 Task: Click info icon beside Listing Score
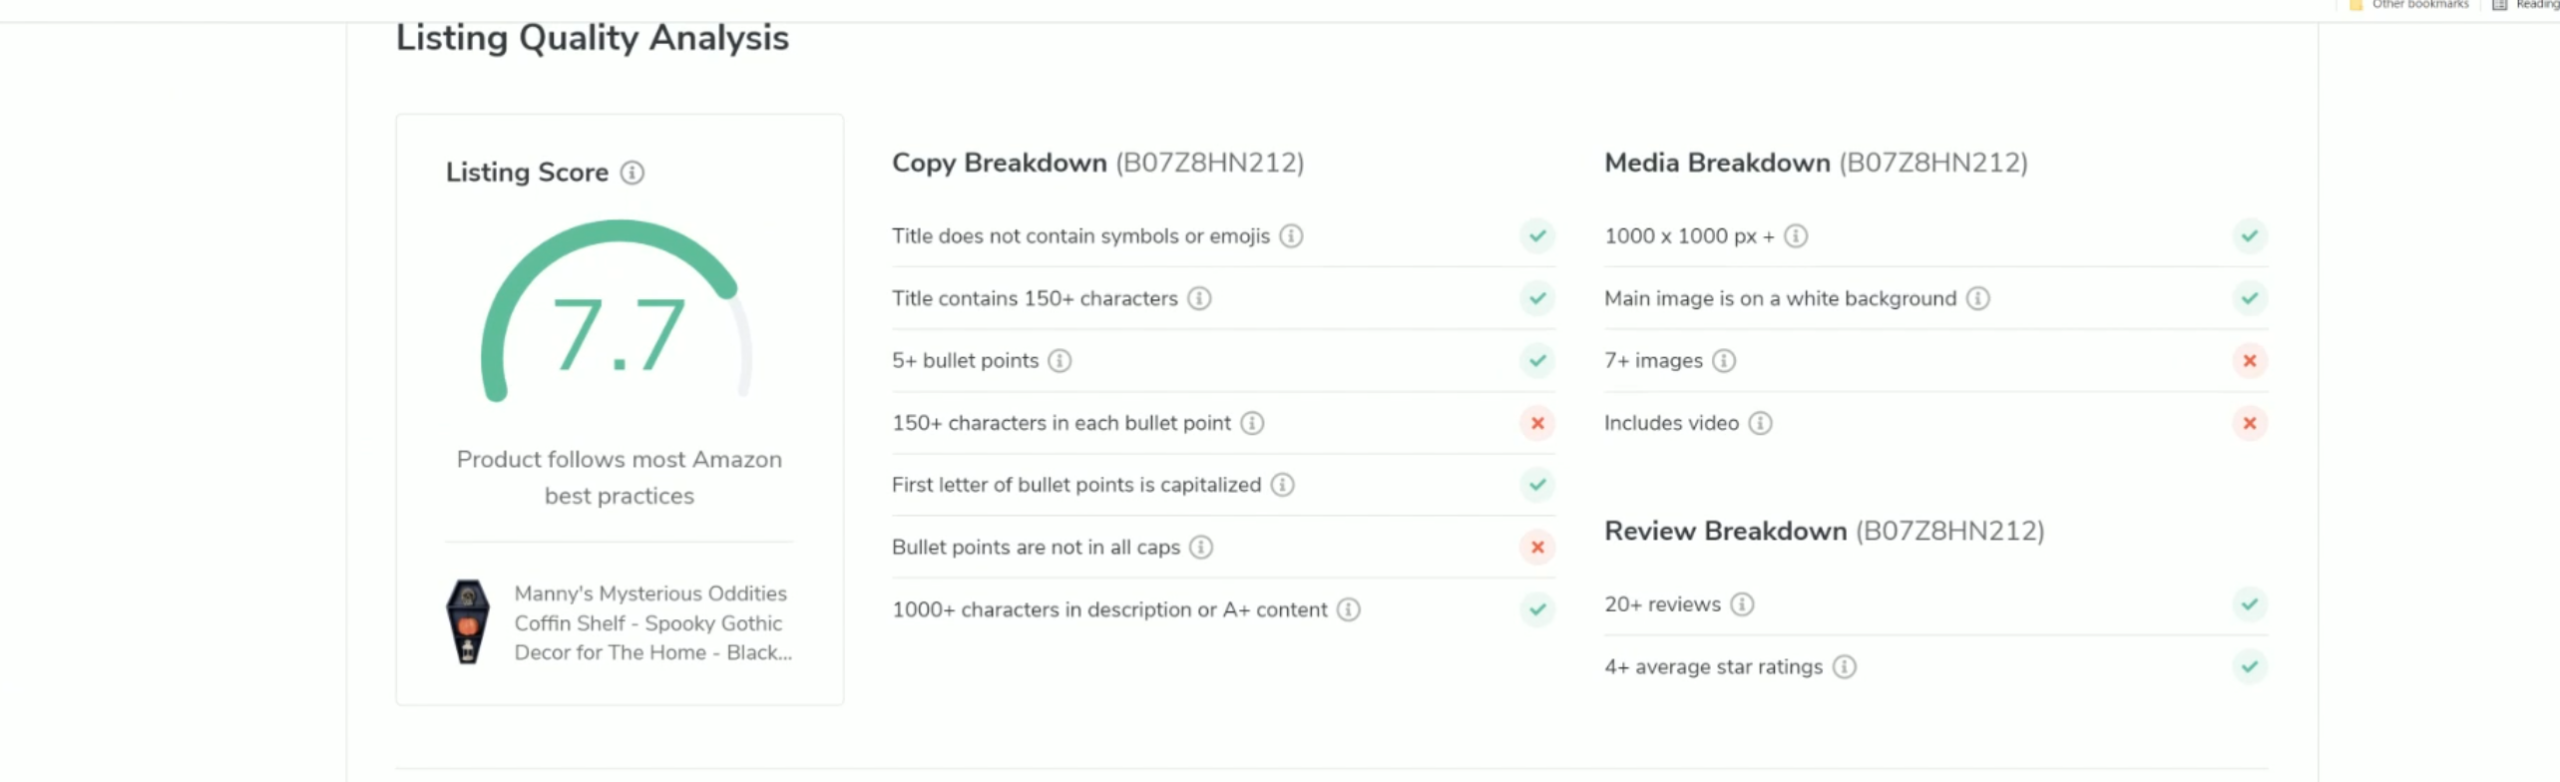632,173
